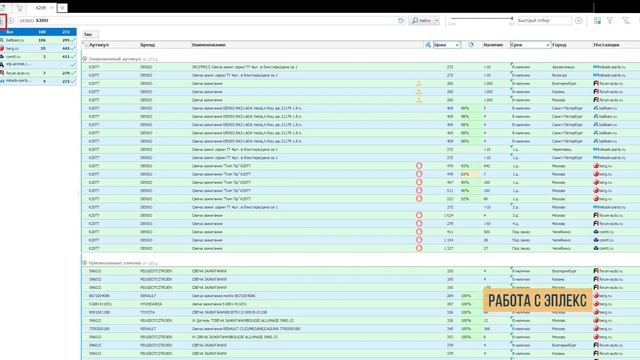Add a new search tab with plus button
640x360 pixels.
62,8
